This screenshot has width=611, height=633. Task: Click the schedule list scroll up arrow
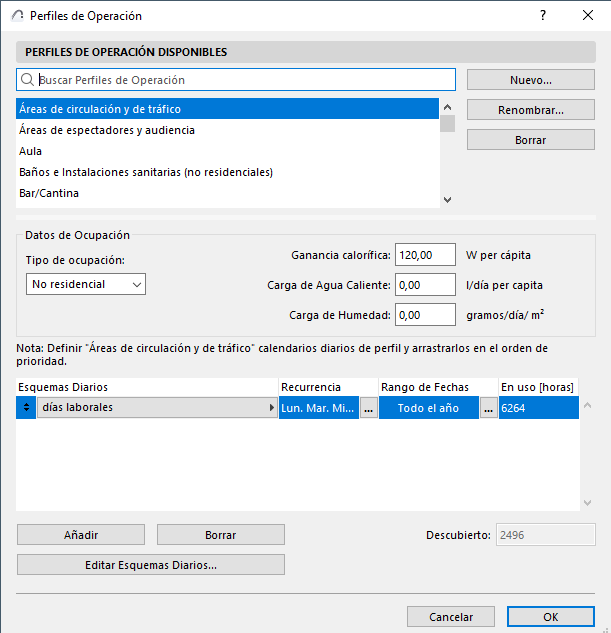coord(588,405)
